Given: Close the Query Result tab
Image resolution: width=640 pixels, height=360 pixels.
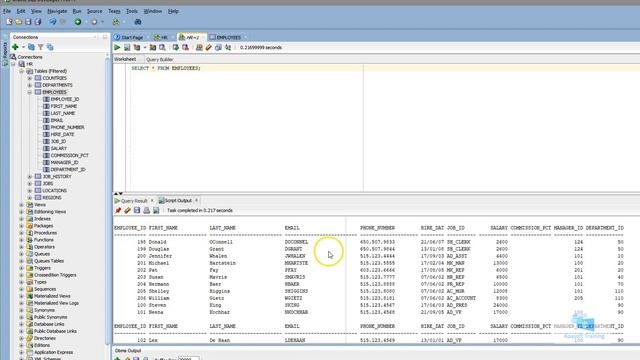Looking at the screenshot, I should [x=152, y=200].
